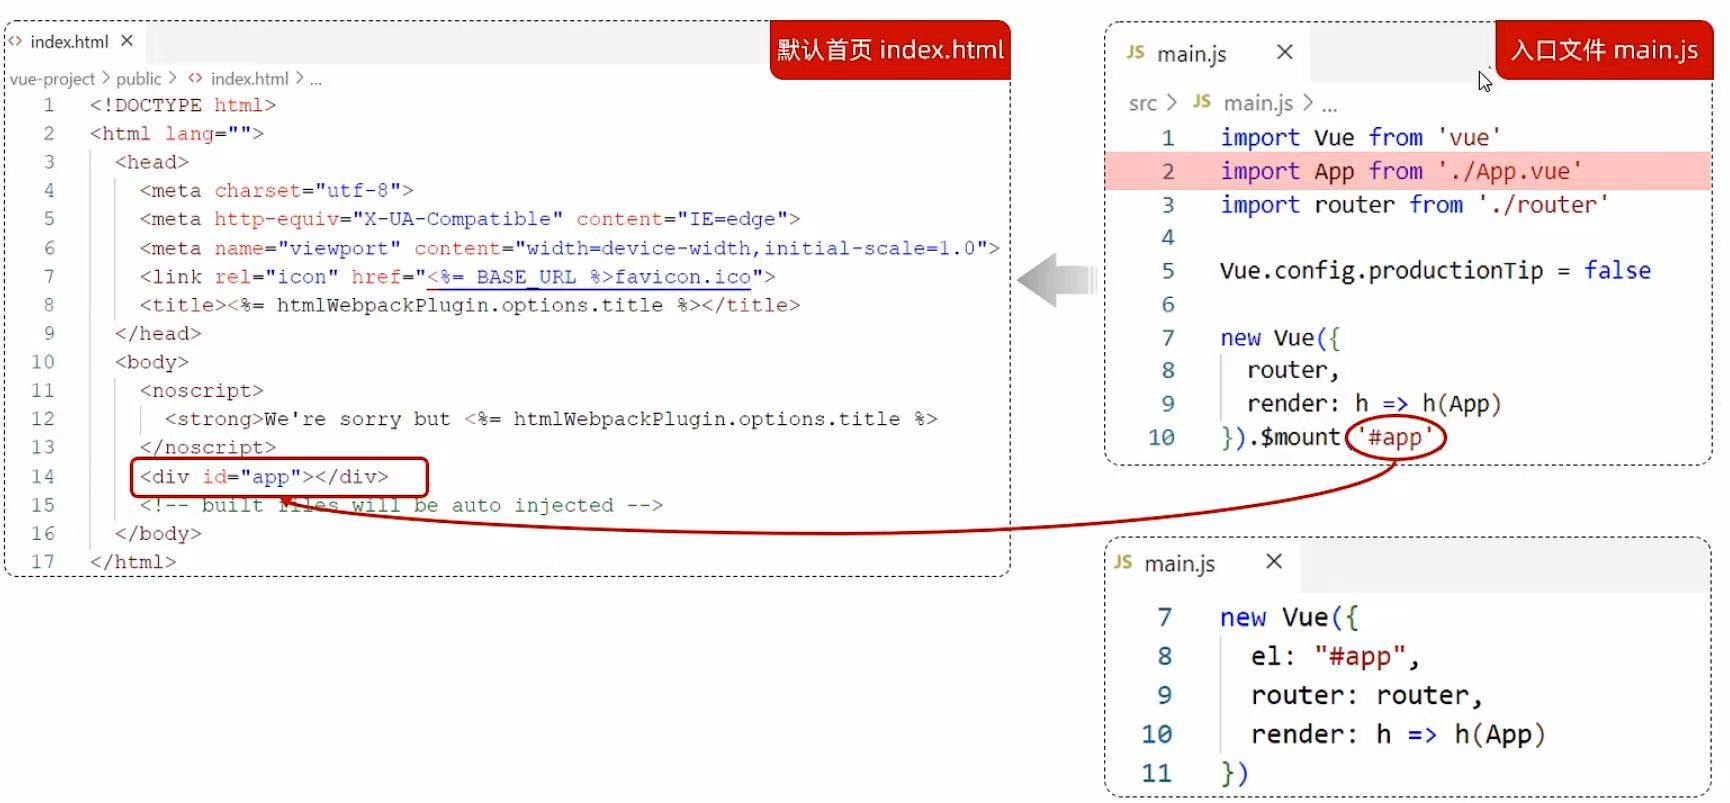Click the title htmlWebpackPlugin line
The width and height of the screenshot is (1730, 803).
click(x=470, y=304)
